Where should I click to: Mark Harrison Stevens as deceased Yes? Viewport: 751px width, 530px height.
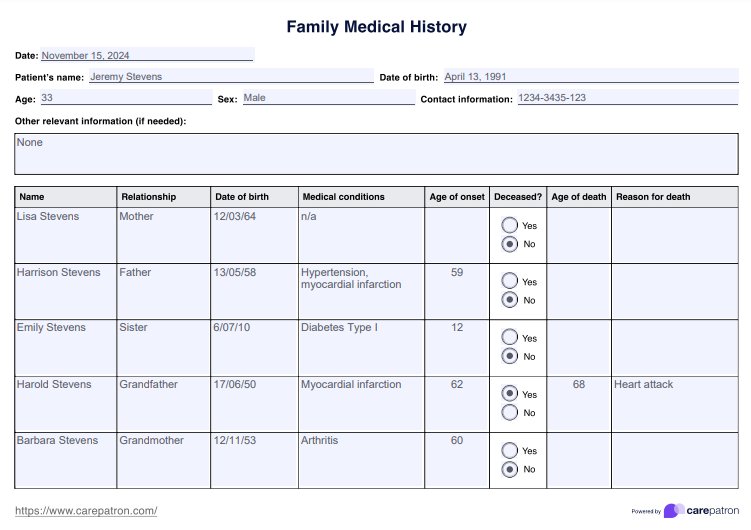point(510,281)
